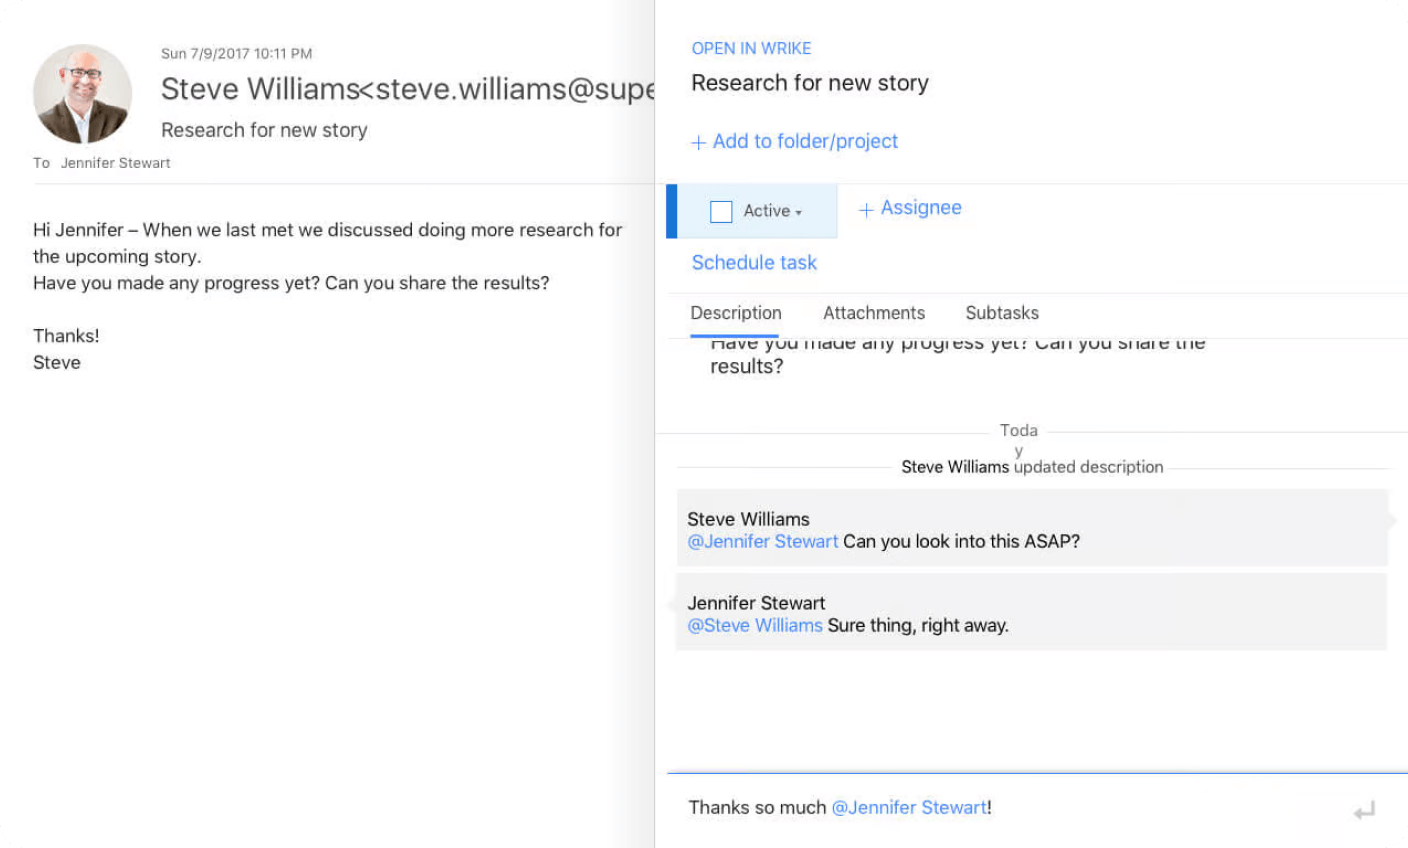
Task: Click Schedule task link
Action: [x=754, y=263]
